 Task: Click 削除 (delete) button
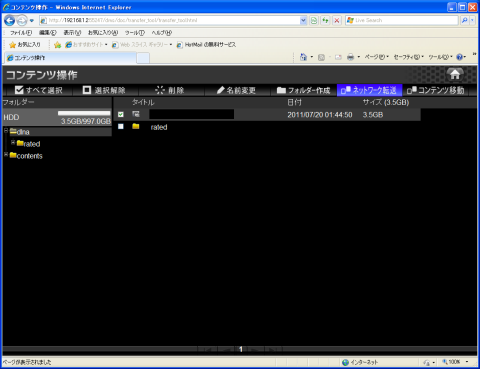click(170, 90)
